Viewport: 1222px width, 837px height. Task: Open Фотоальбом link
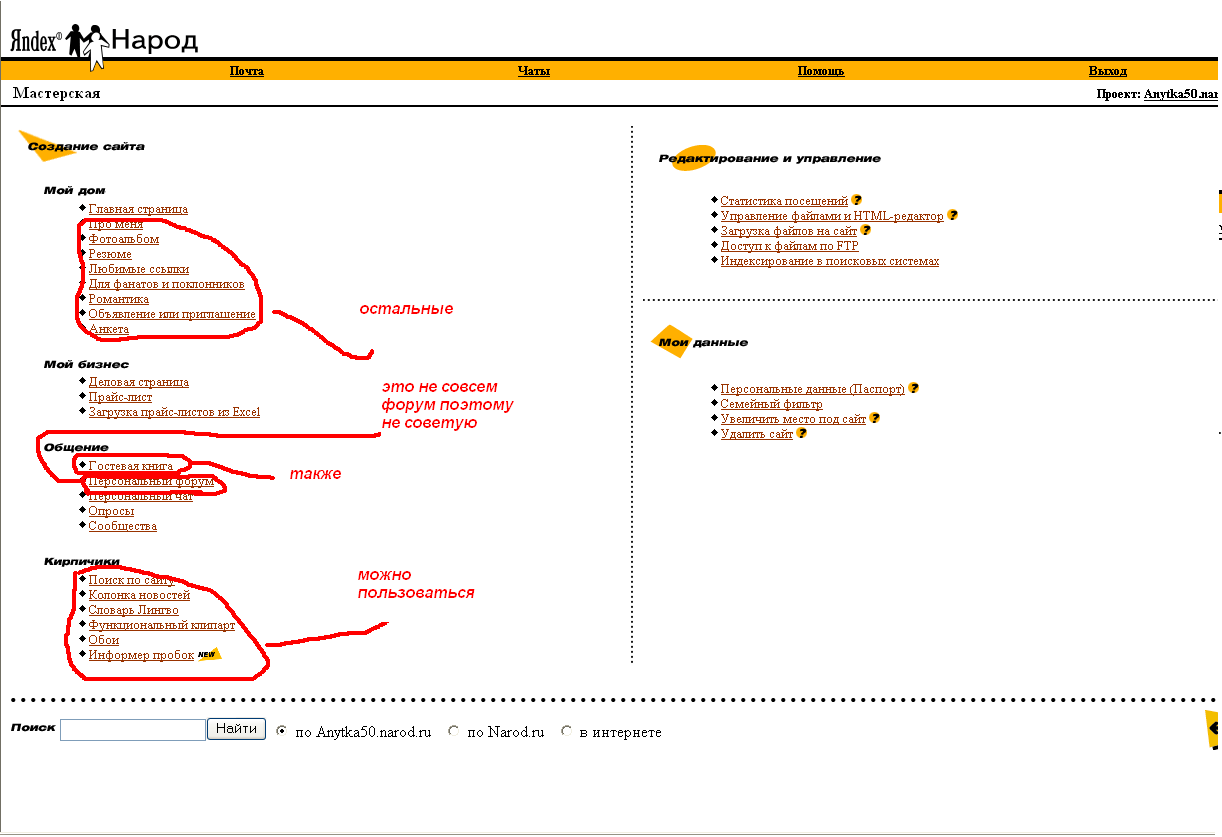pos(124,239)
